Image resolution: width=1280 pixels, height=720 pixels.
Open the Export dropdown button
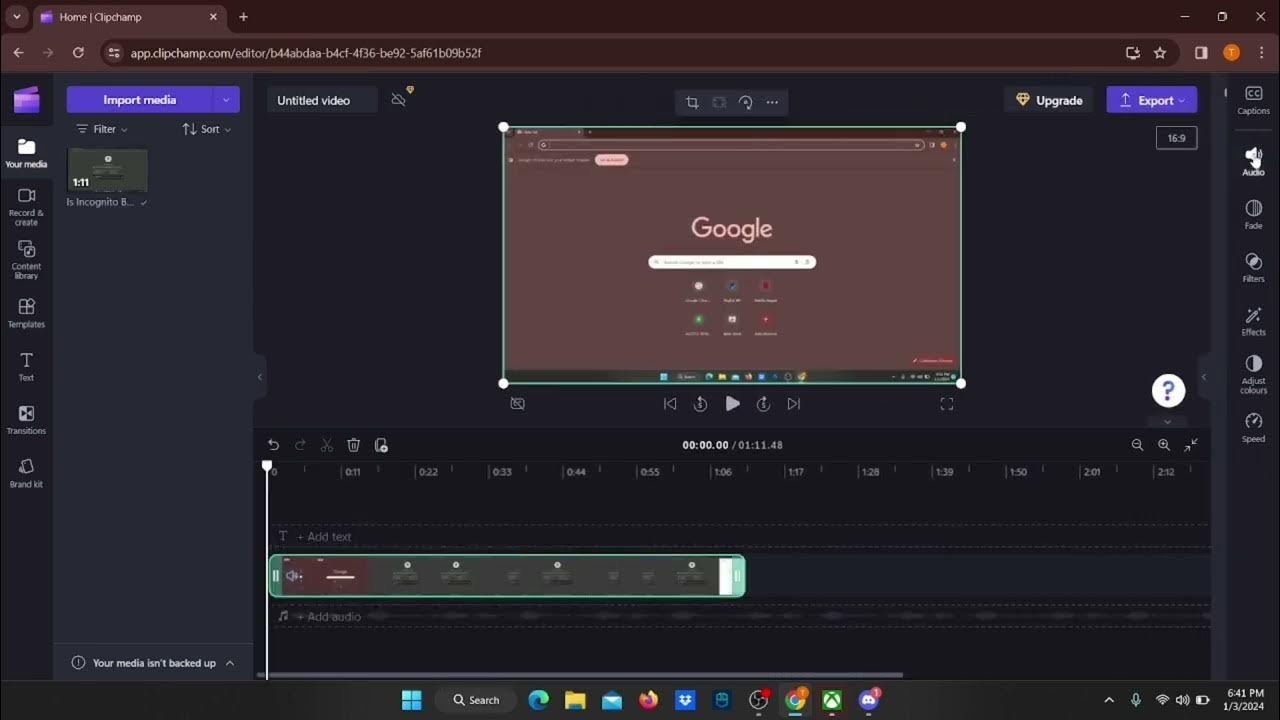pyautogui.click(x=1151, y=100)
